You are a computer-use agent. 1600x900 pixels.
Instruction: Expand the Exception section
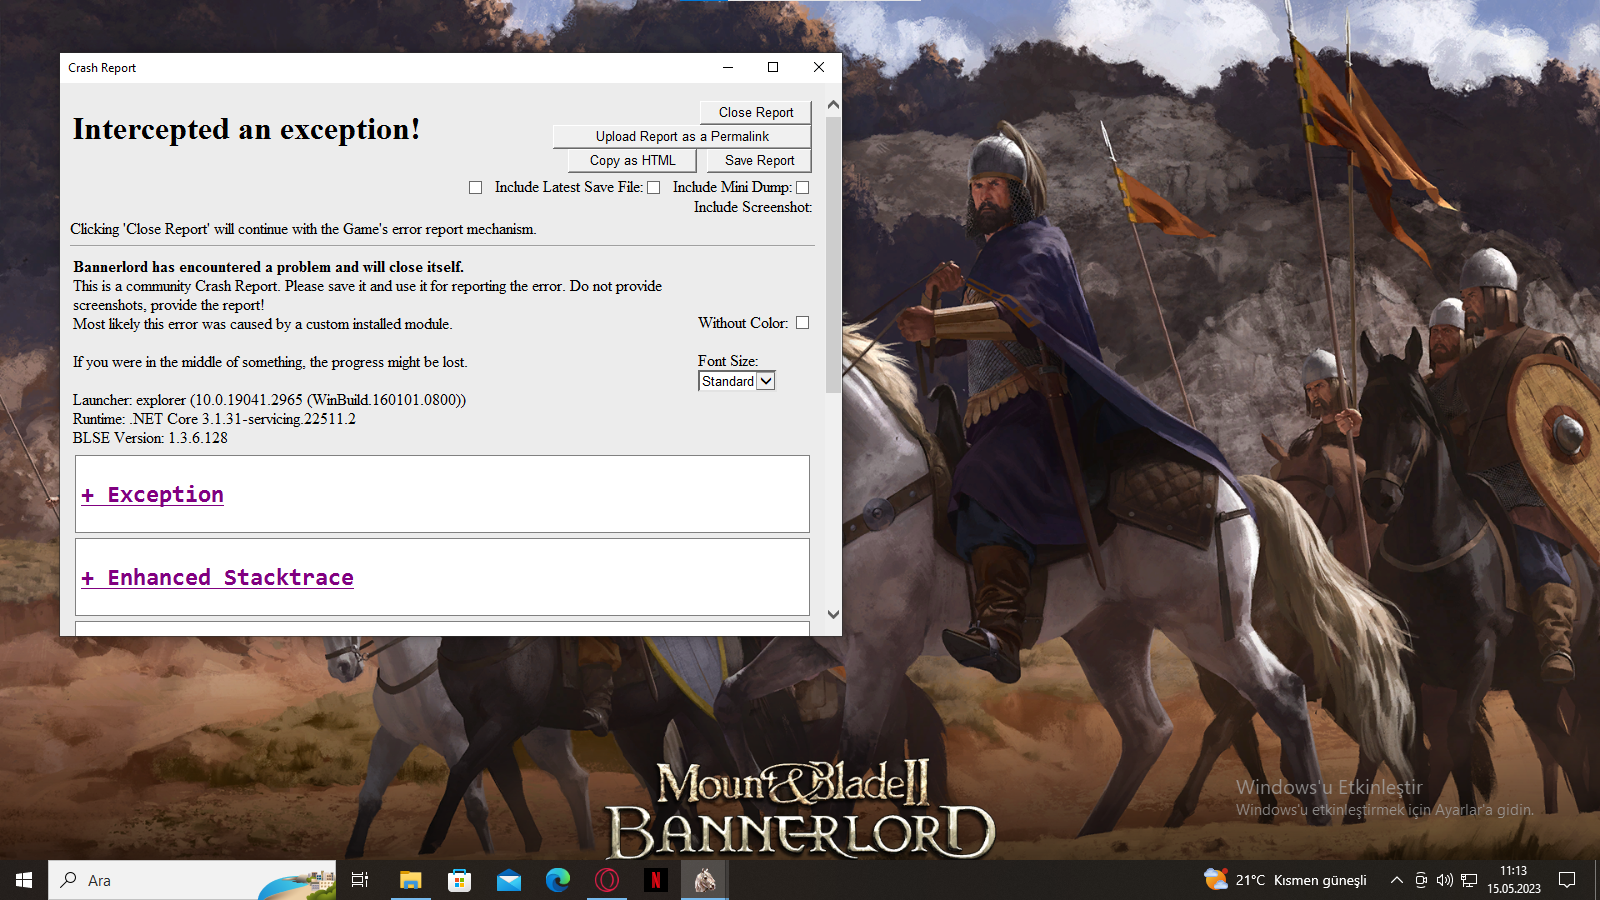point(152,495)
